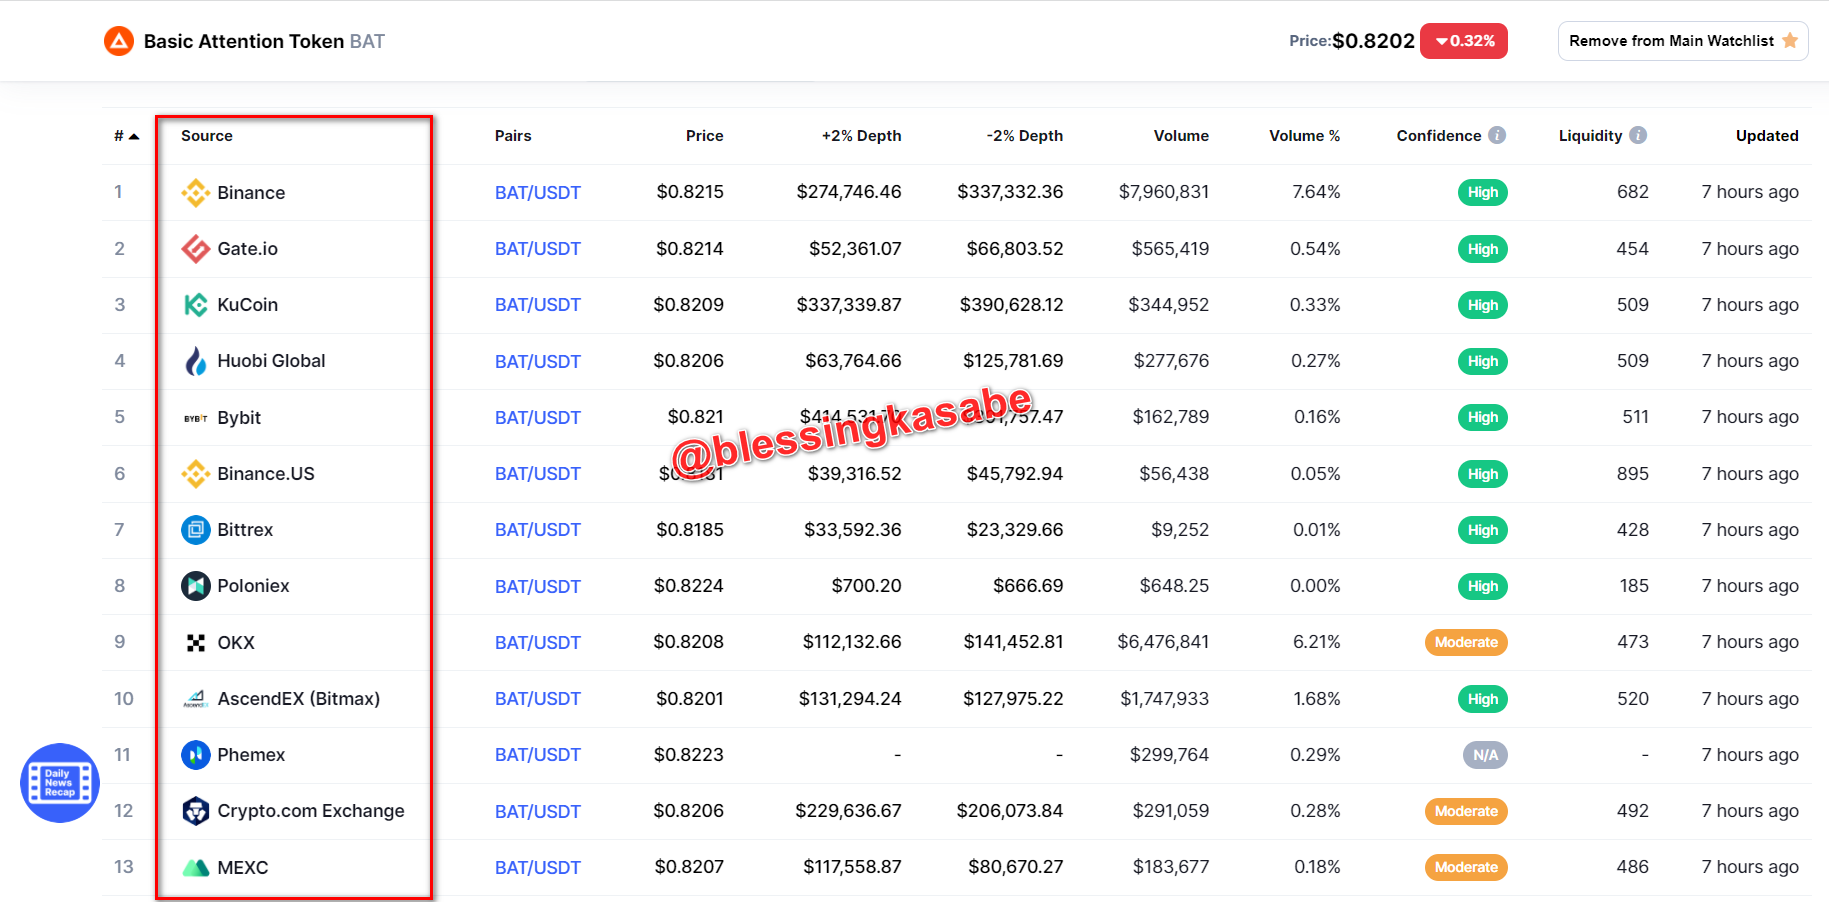The height and width of the screenshot is (902, 1829).
Task: Click the Gate.io logo icon
Action: 196,249
